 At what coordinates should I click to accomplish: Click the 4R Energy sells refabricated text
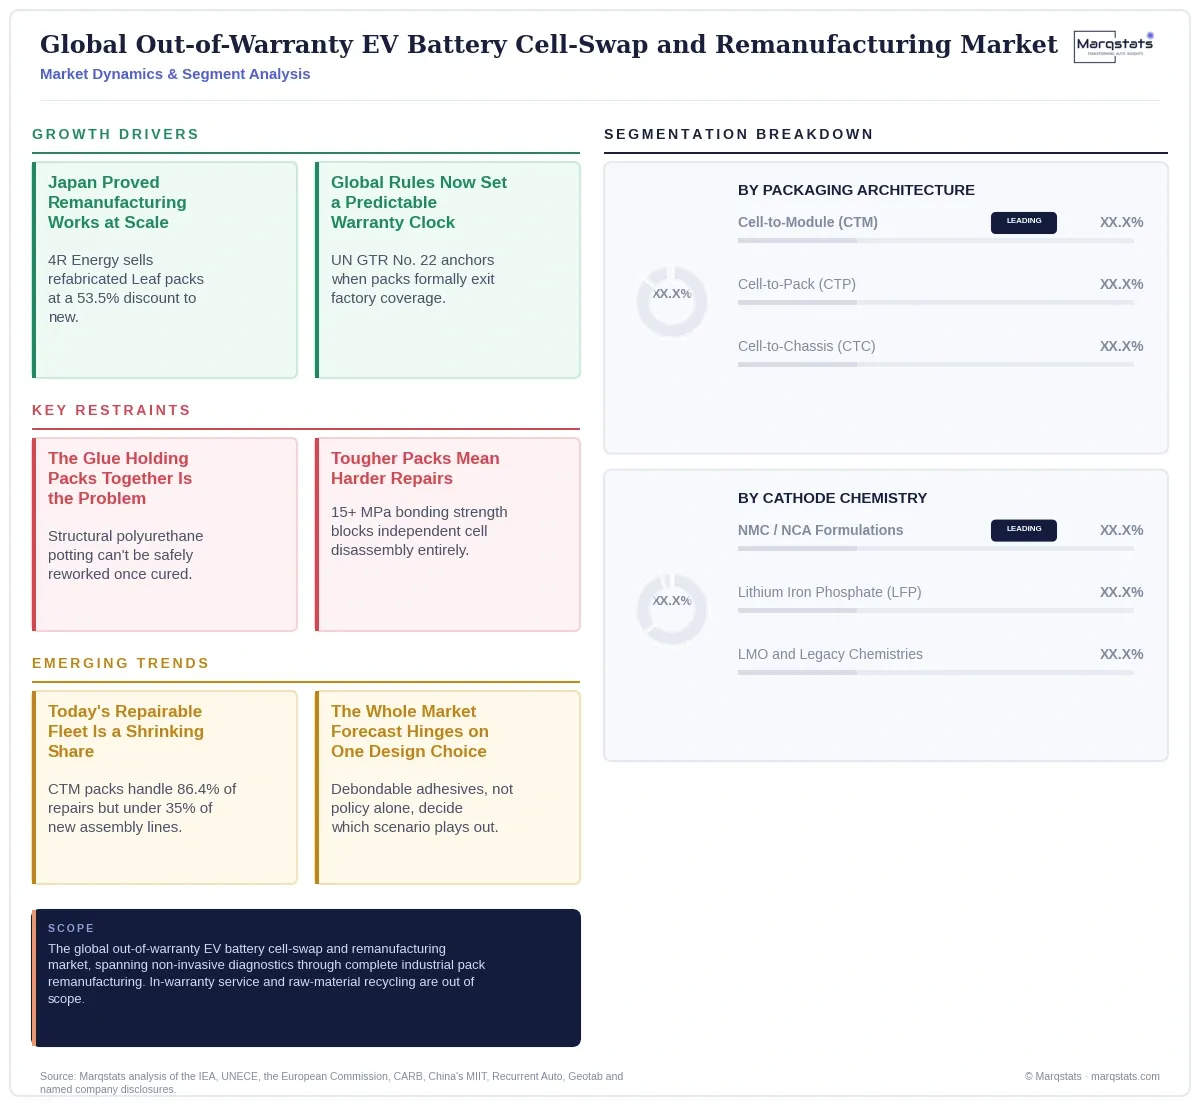point(126,288)
